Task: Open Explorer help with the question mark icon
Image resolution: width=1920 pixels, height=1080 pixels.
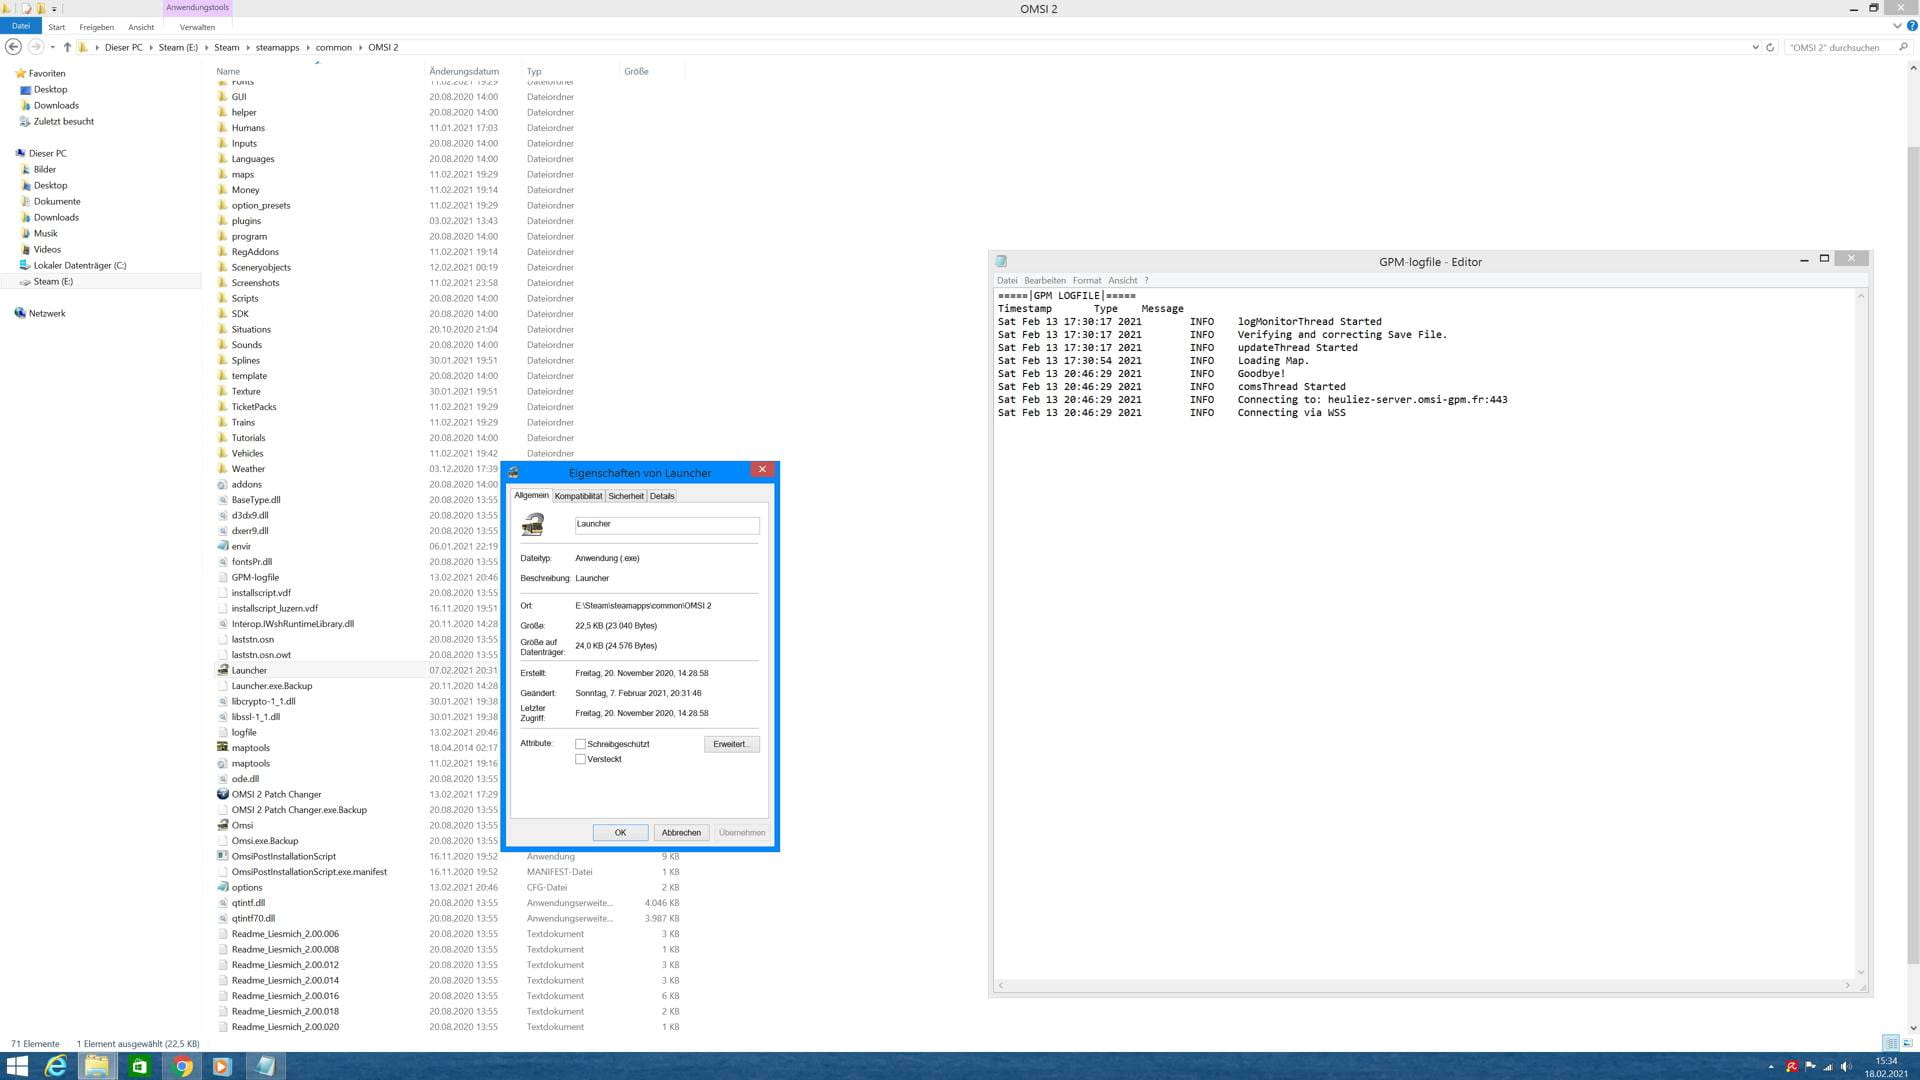Action: point(1912,26)
